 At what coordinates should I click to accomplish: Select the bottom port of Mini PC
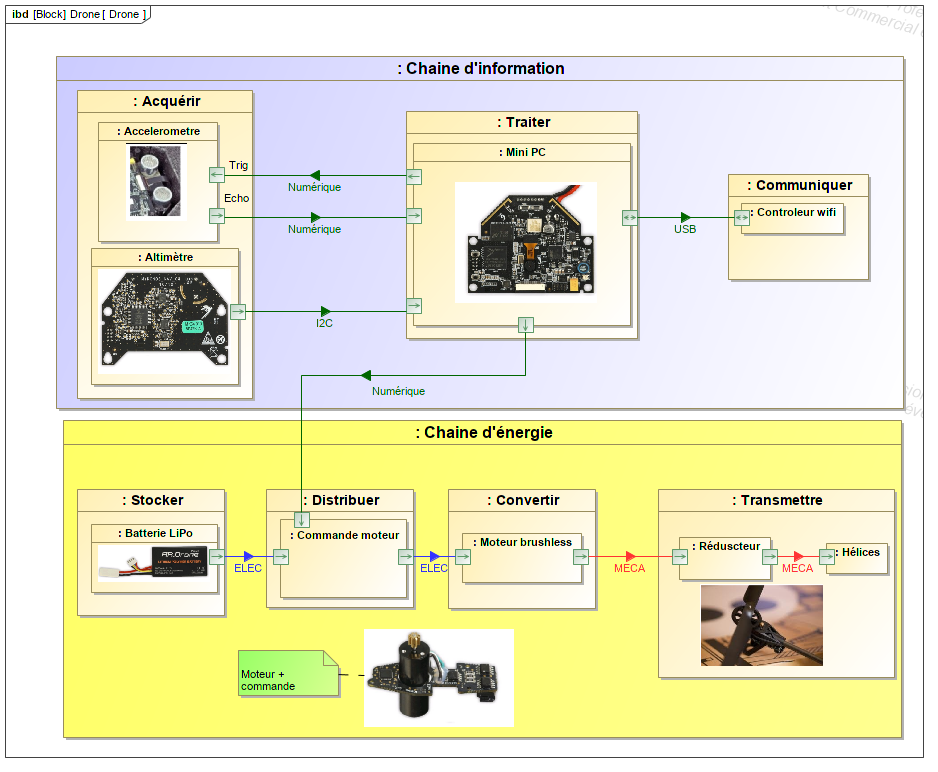(x=526, y=324)
